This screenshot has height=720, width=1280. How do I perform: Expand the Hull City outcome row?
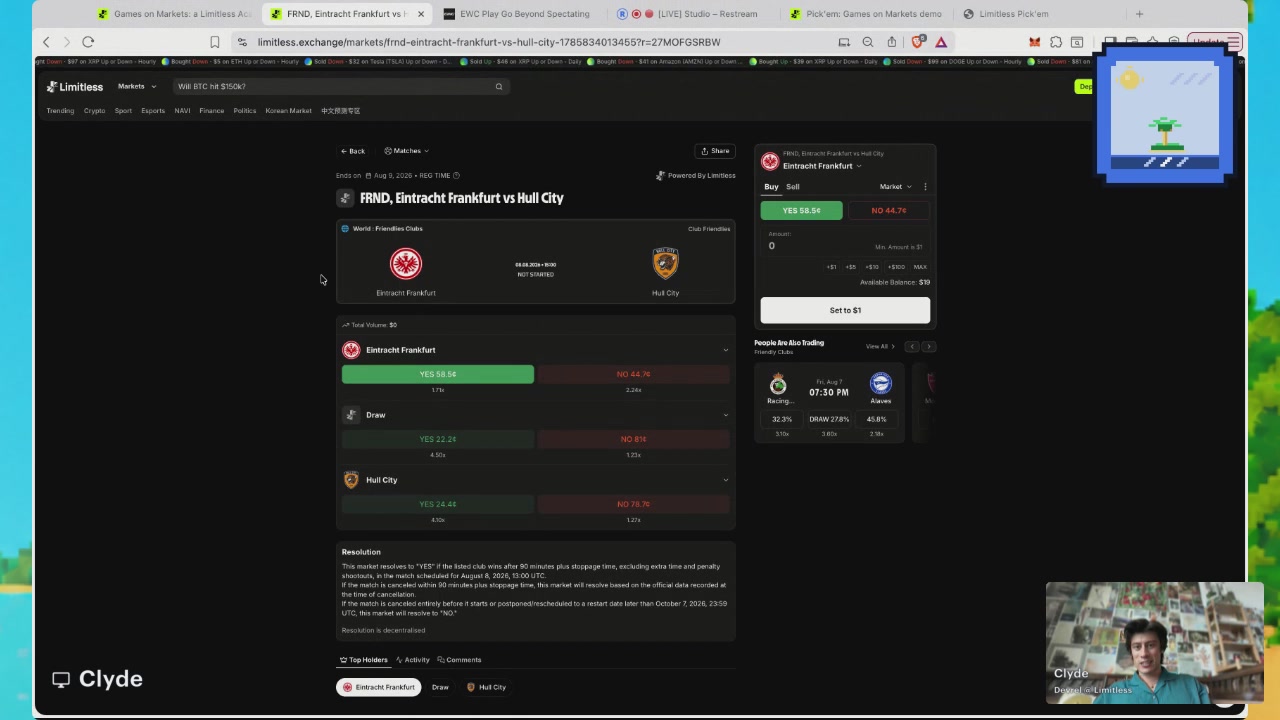(726, 480)
